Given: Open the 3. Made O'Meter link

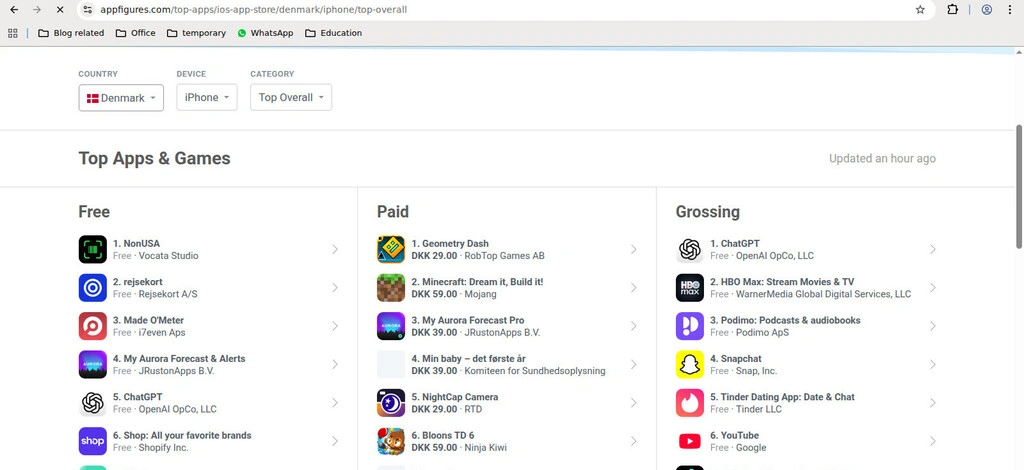Looking at the screenshot, I should [x=148, y=321].
